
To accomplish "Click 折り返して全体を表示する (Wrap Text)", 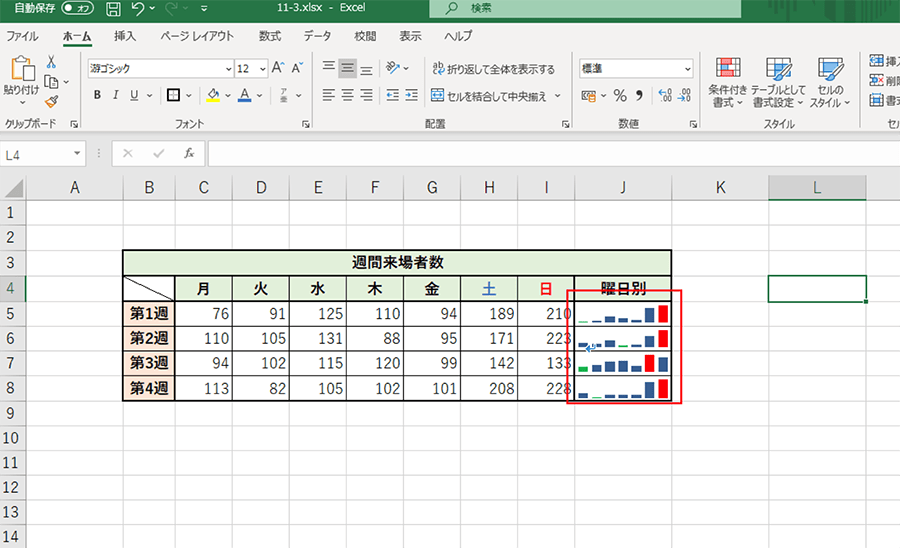I will click(493, 69).
